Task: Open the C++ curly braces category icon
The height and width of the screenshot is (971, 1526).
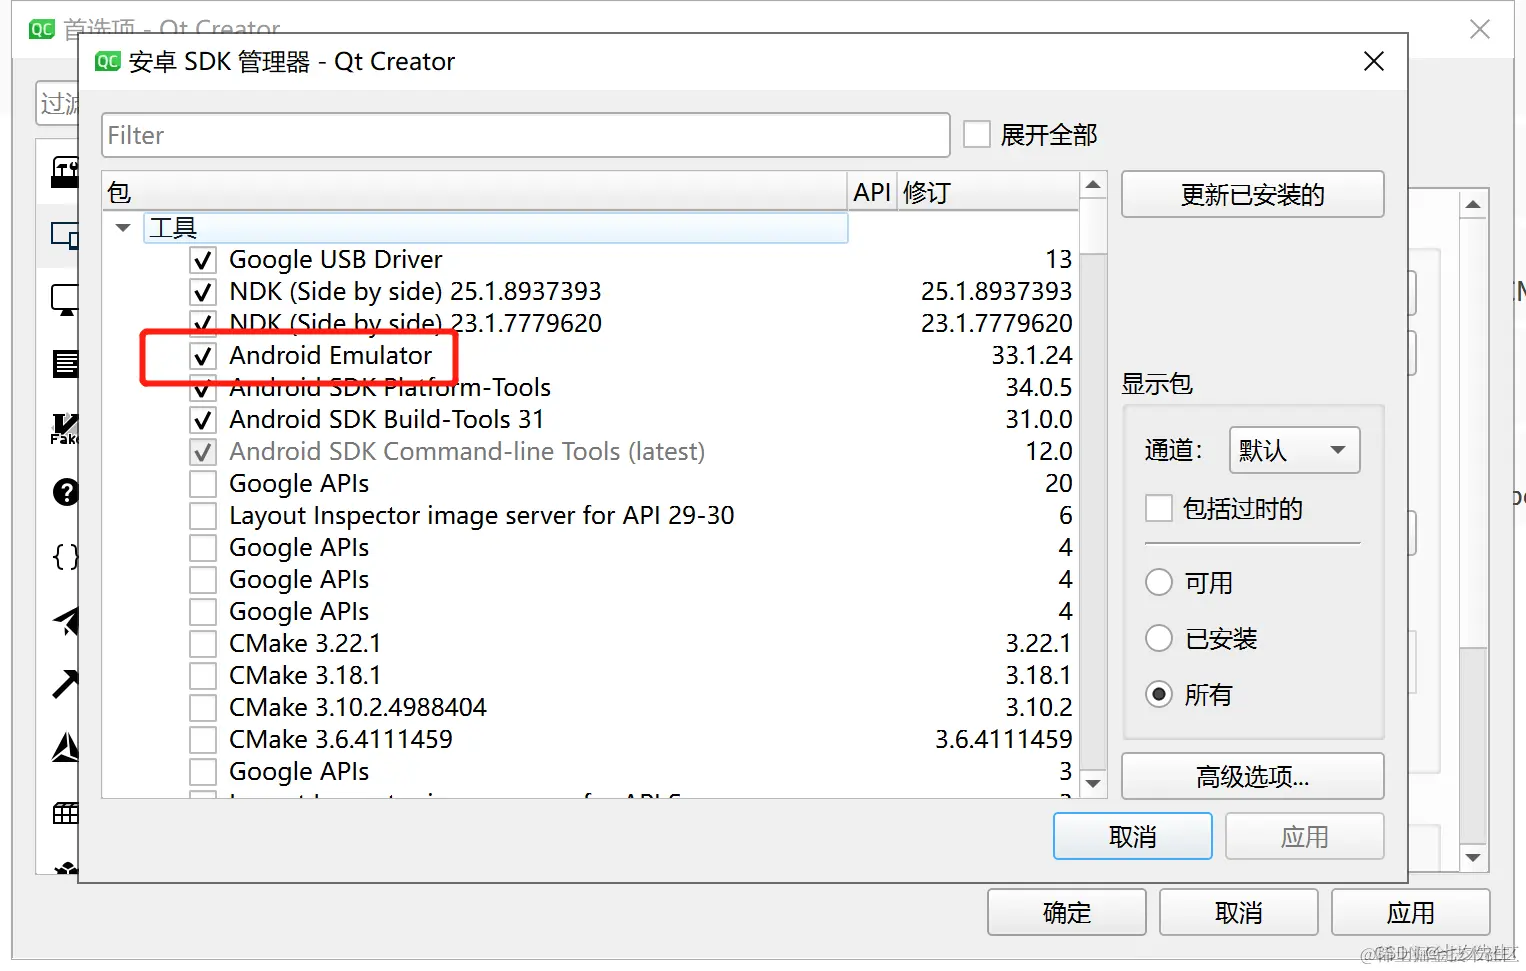Action: point(65,556)
